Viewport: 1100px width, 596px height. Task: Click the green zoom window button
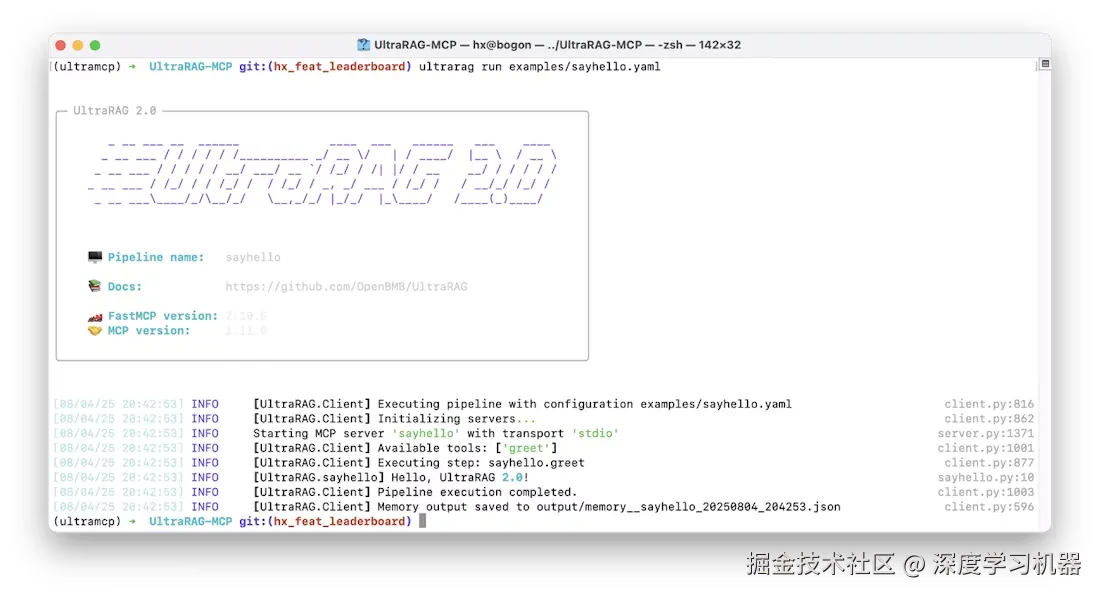[95, 46]
